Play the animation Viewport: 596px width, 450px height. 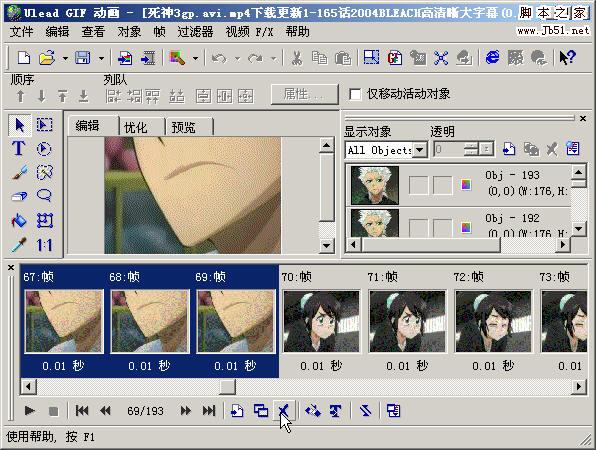click(30, 411)
